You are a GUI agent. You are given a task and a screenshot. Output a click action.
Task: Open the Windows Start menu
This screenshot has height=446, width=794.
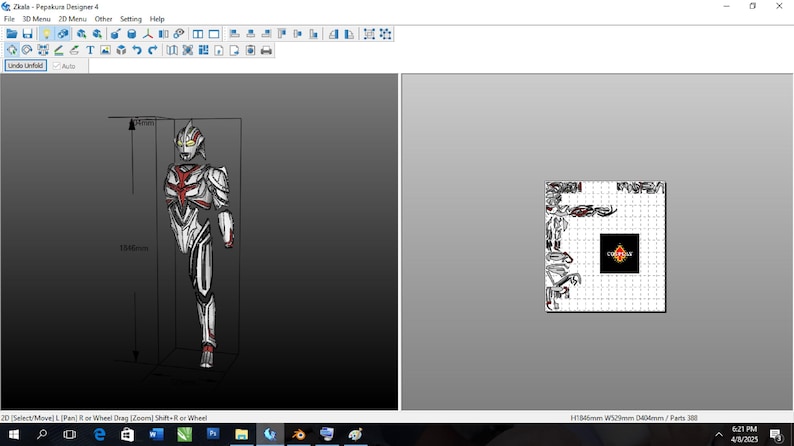tap(14, 434)
